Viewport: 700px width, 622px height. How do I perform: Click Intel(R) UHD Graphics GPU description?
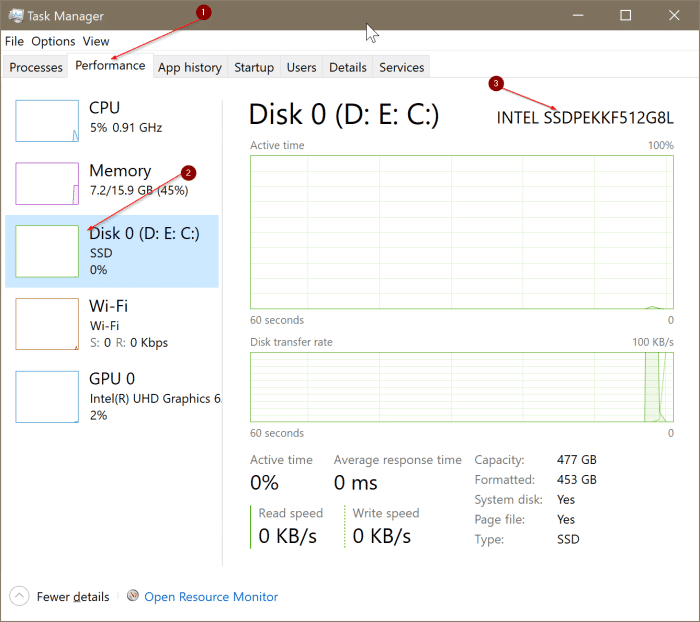tap(155, 398)
